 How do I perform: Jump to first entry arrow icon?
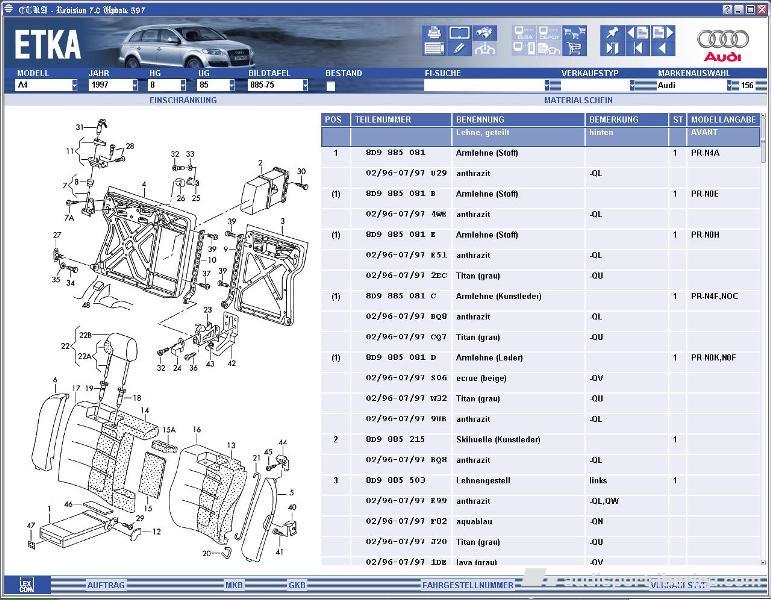(638, 48)
